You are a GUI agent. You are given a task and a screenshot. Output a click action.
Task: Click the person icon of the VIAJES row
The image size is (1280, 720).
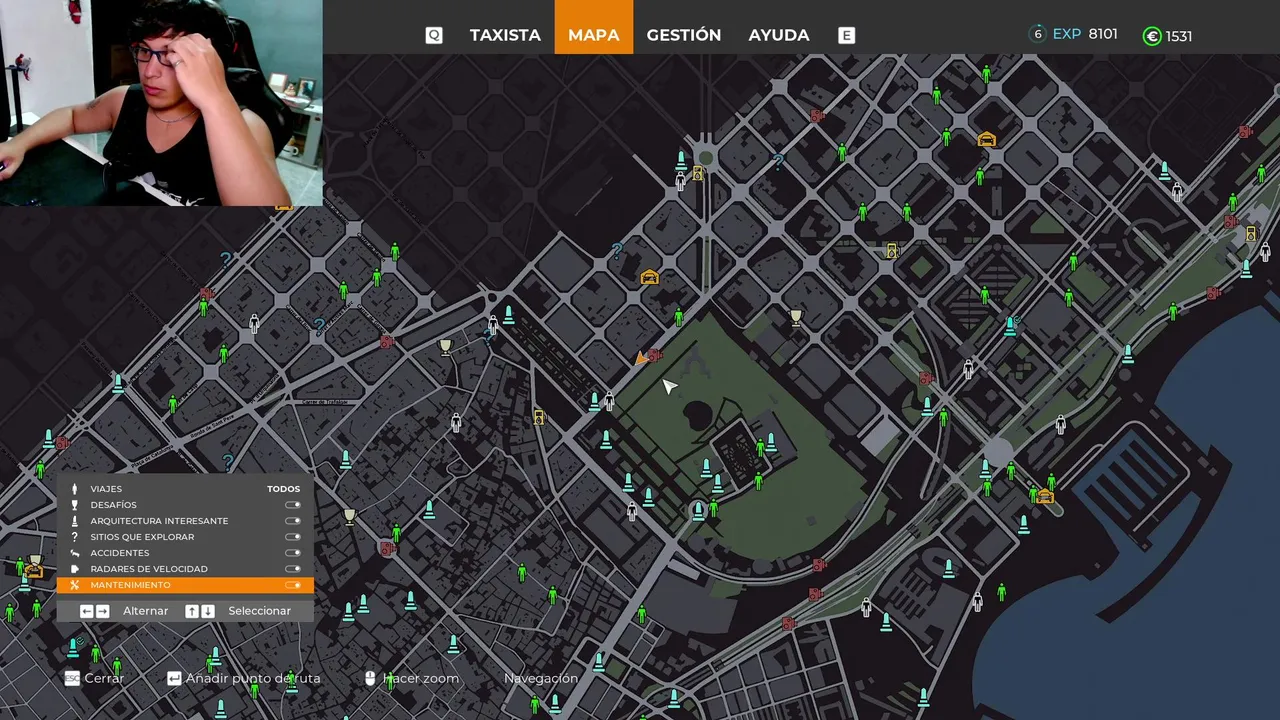point(74,489)
